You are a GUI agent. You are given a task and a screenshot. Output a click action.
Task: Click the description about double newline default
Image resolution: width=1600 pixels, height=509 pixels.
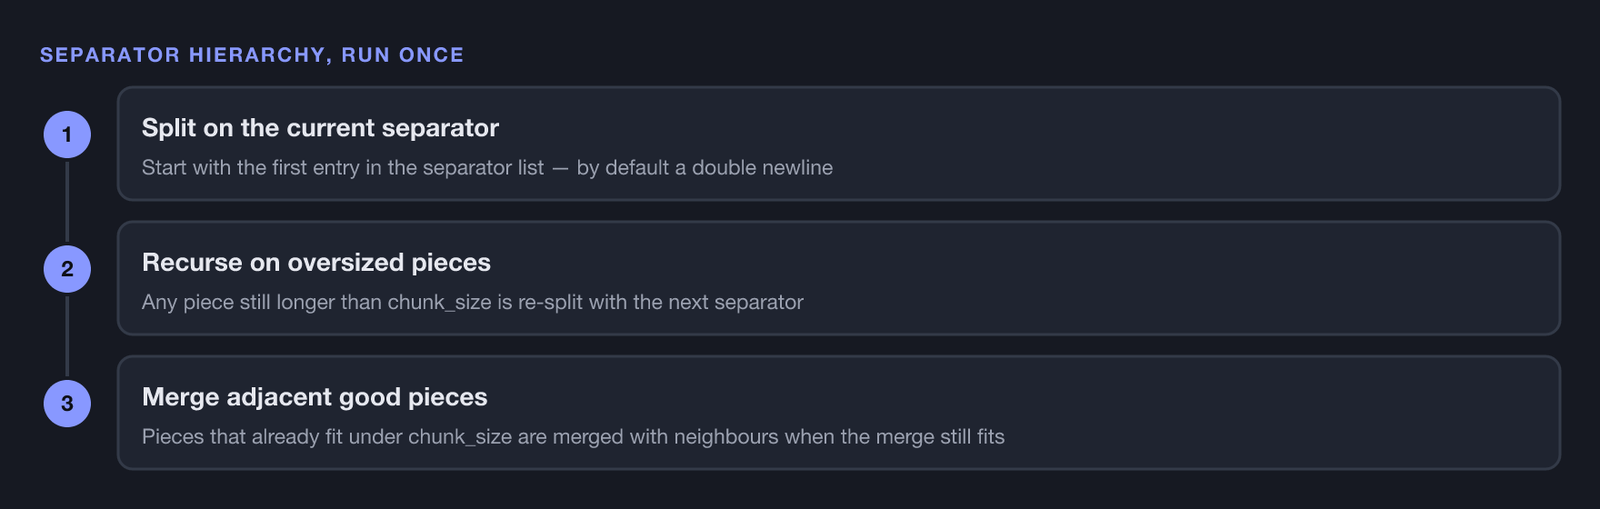tap(487, 167)
